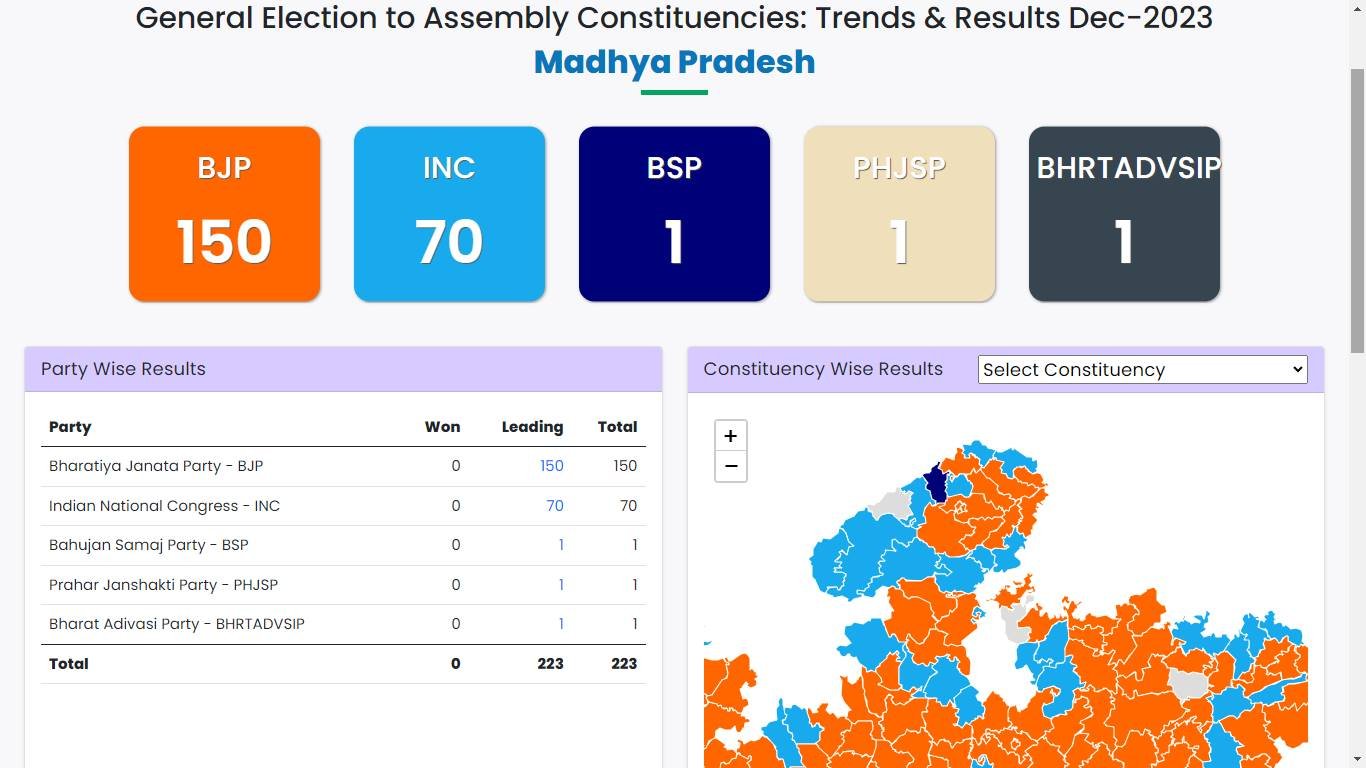The width and height of the screenshot is (1366, 768).
Task: Click the beige PHJSP results tile
Action: point(899,214)
